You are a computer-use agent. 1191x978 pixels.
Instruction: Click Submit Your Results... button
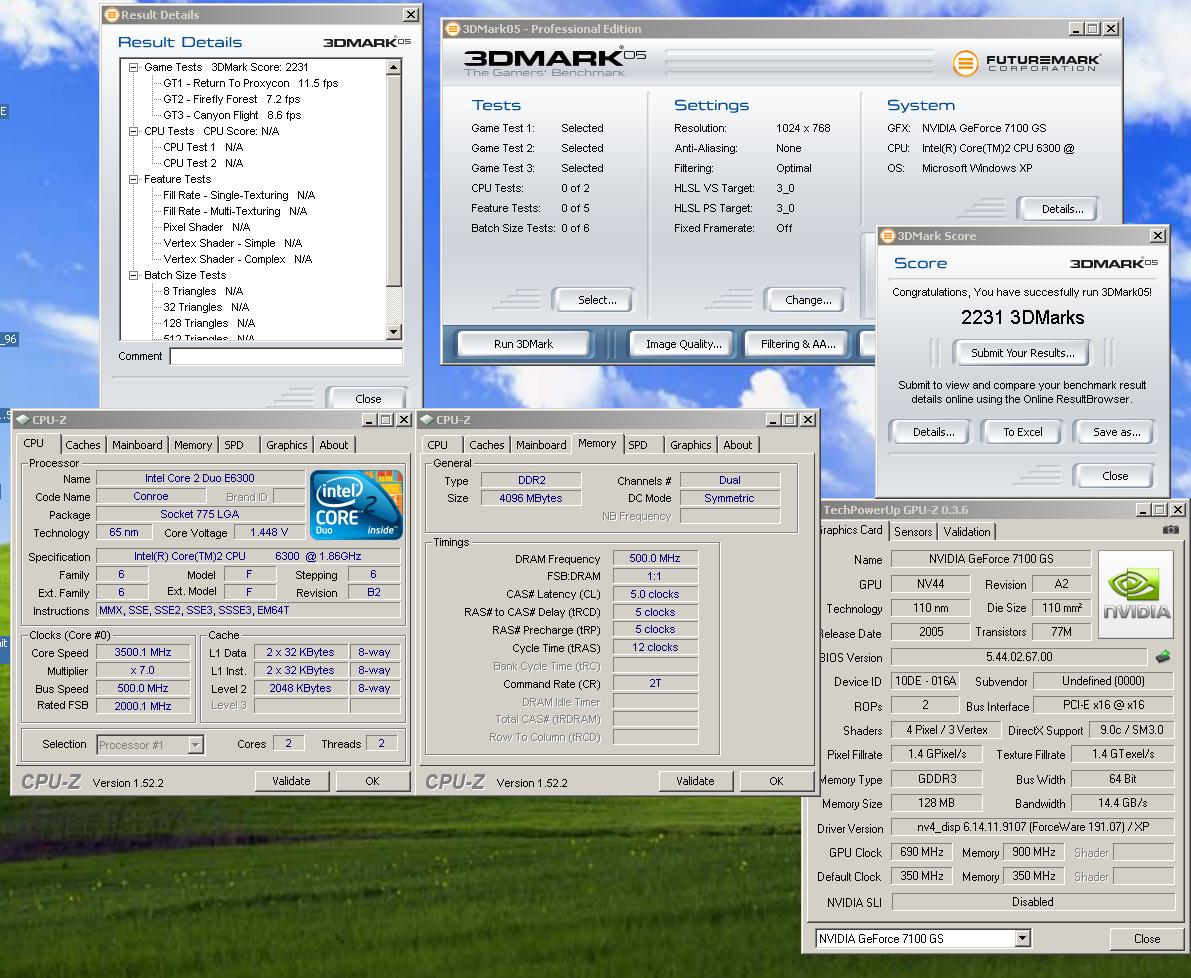tap(1022, 353)
